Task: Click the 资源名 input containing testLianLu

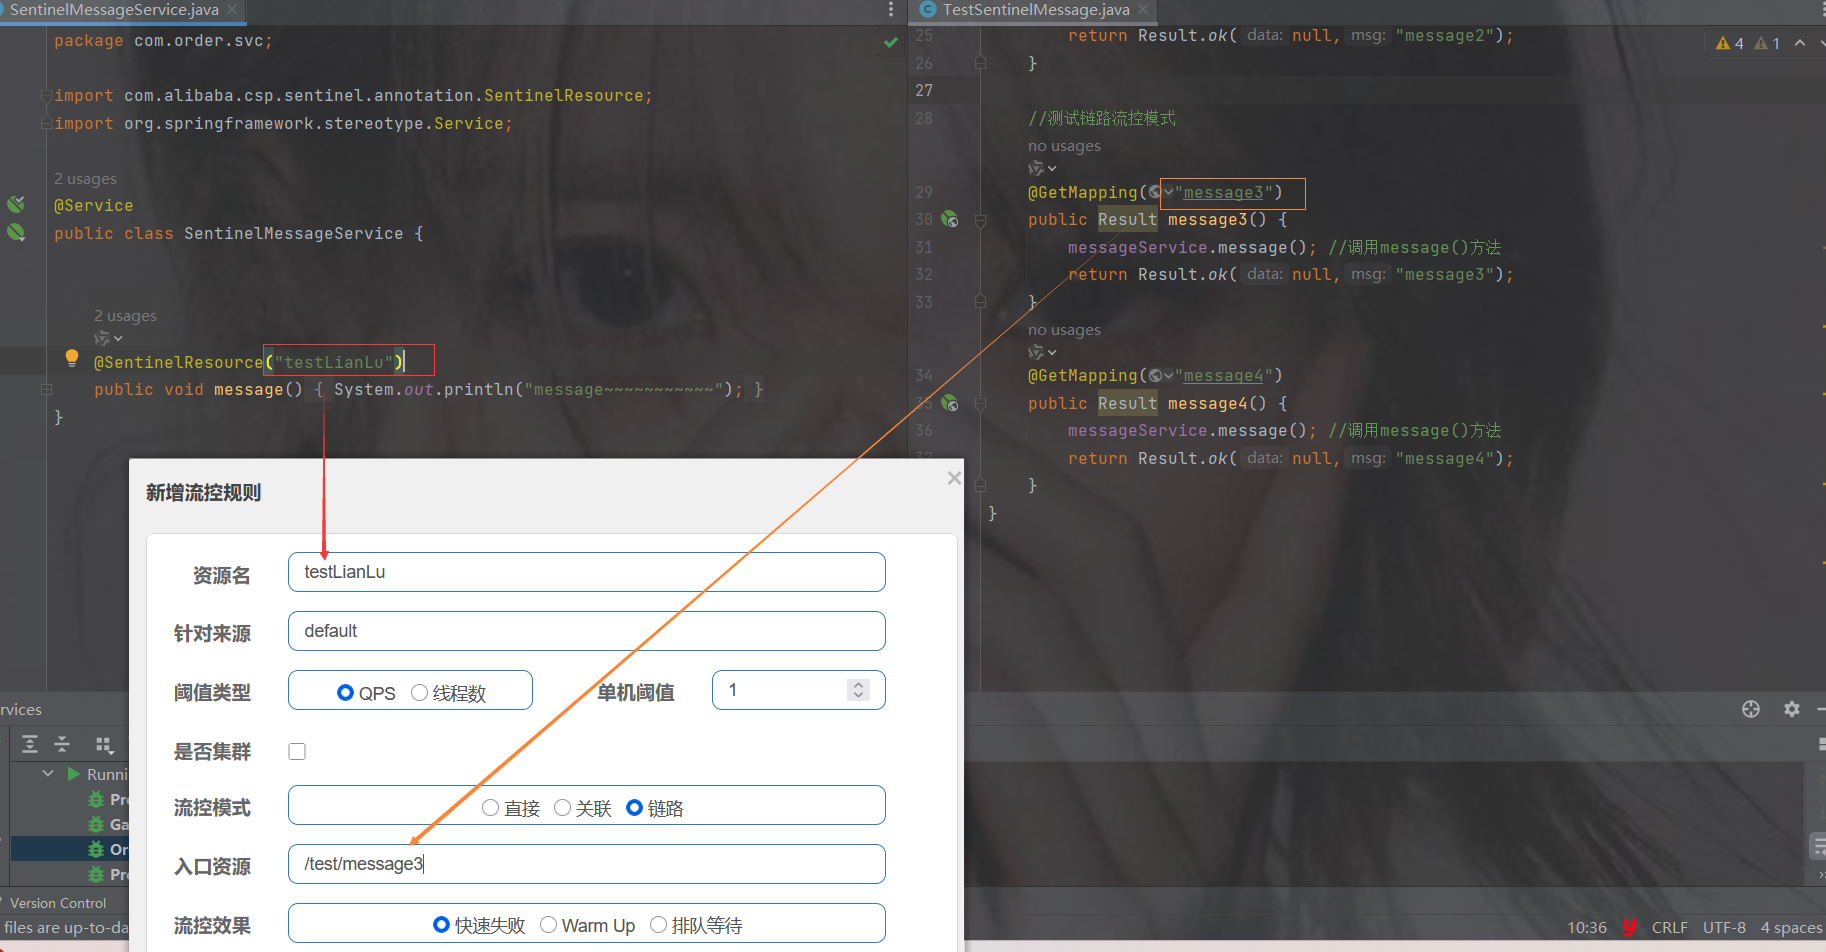Action: (587, 572)
